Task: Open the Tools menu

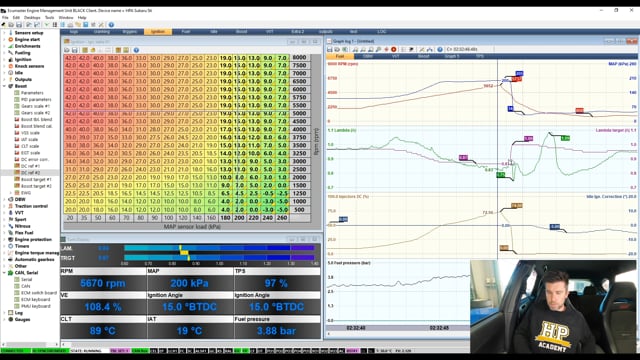Action: click(x=49, y=18)
